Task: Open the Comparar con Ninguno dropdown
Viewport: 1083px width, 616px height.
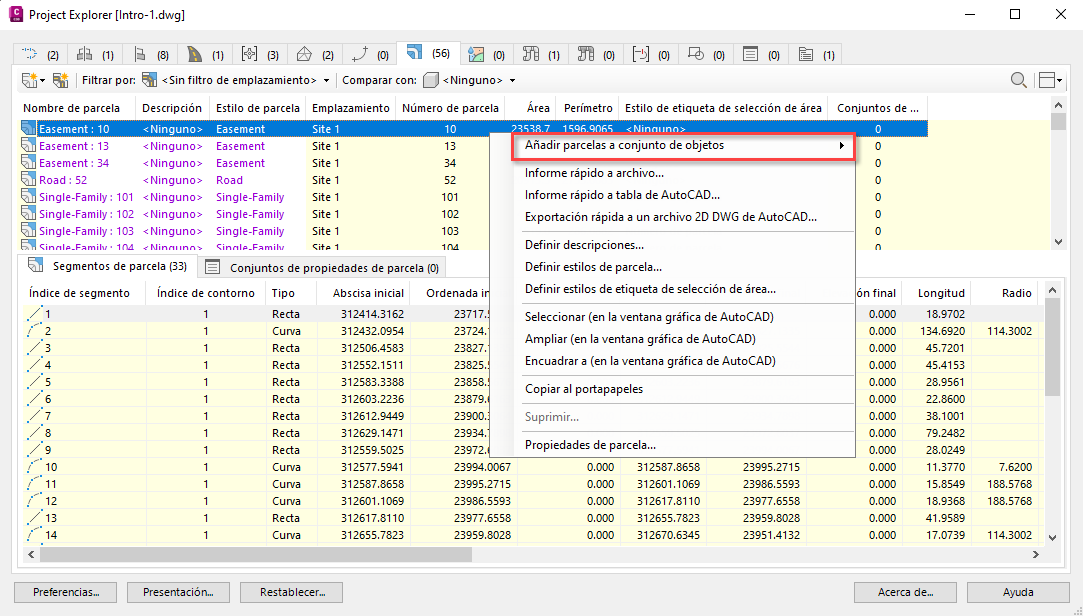Action: pos(469,80)
